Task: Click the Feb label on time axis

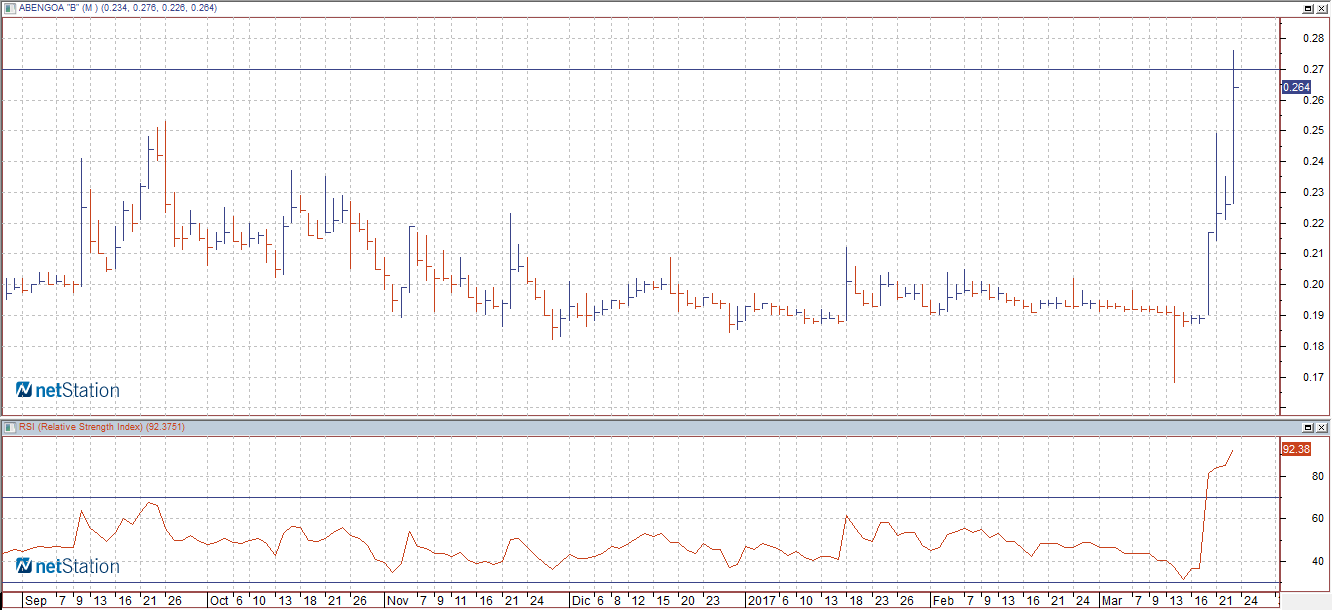Action: click(x=942, y=602)
